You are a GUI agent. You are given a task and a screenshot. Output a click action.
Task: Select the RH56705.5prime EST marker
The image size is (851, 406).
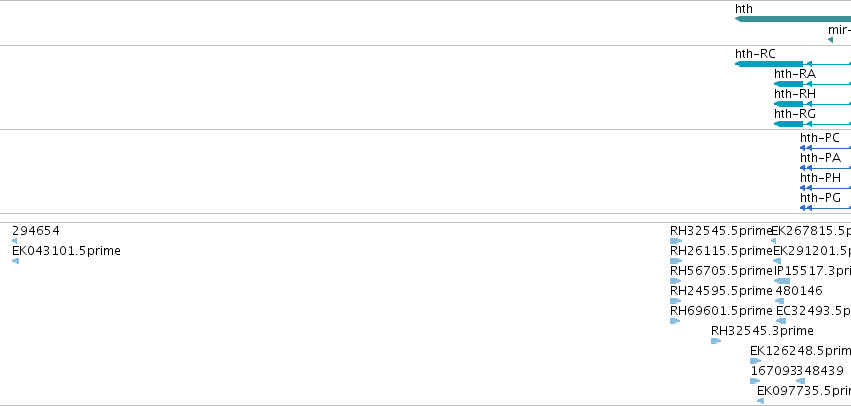point(675,281)
